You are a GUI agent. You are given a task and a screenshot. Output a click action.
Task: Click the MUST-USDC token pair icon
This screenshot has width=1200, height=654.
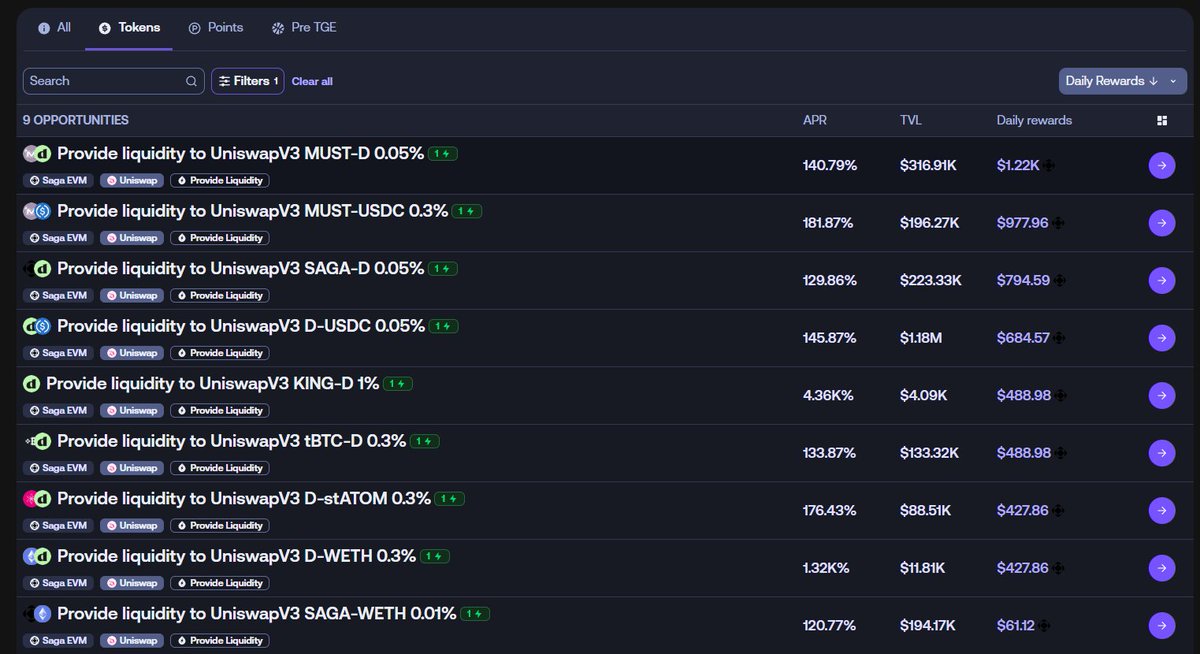click(37, 211)
